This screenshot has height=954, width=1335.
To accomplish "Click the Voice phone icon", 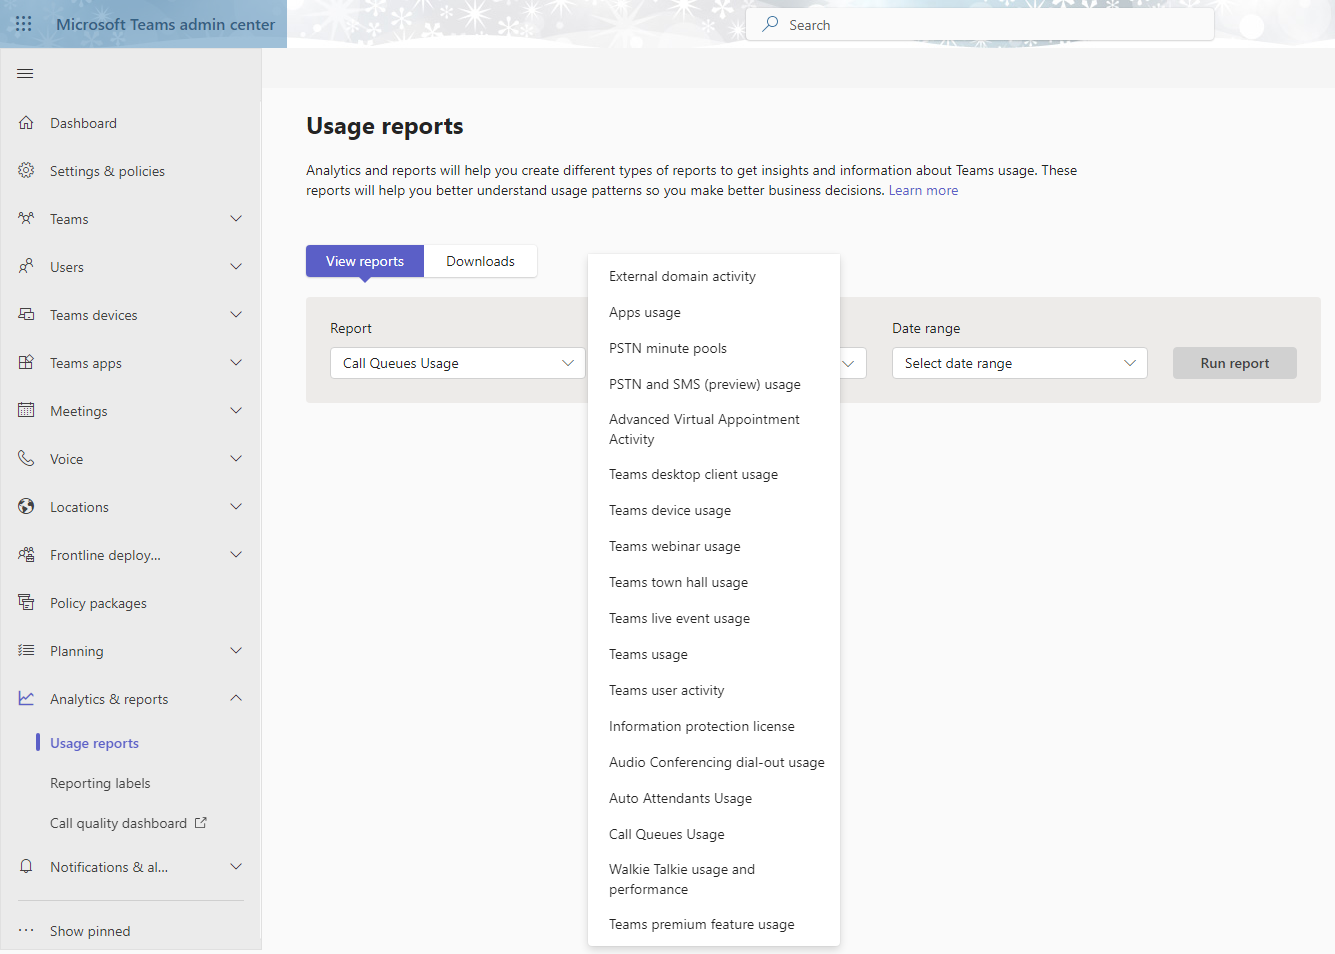I will [x=26, y=459].
